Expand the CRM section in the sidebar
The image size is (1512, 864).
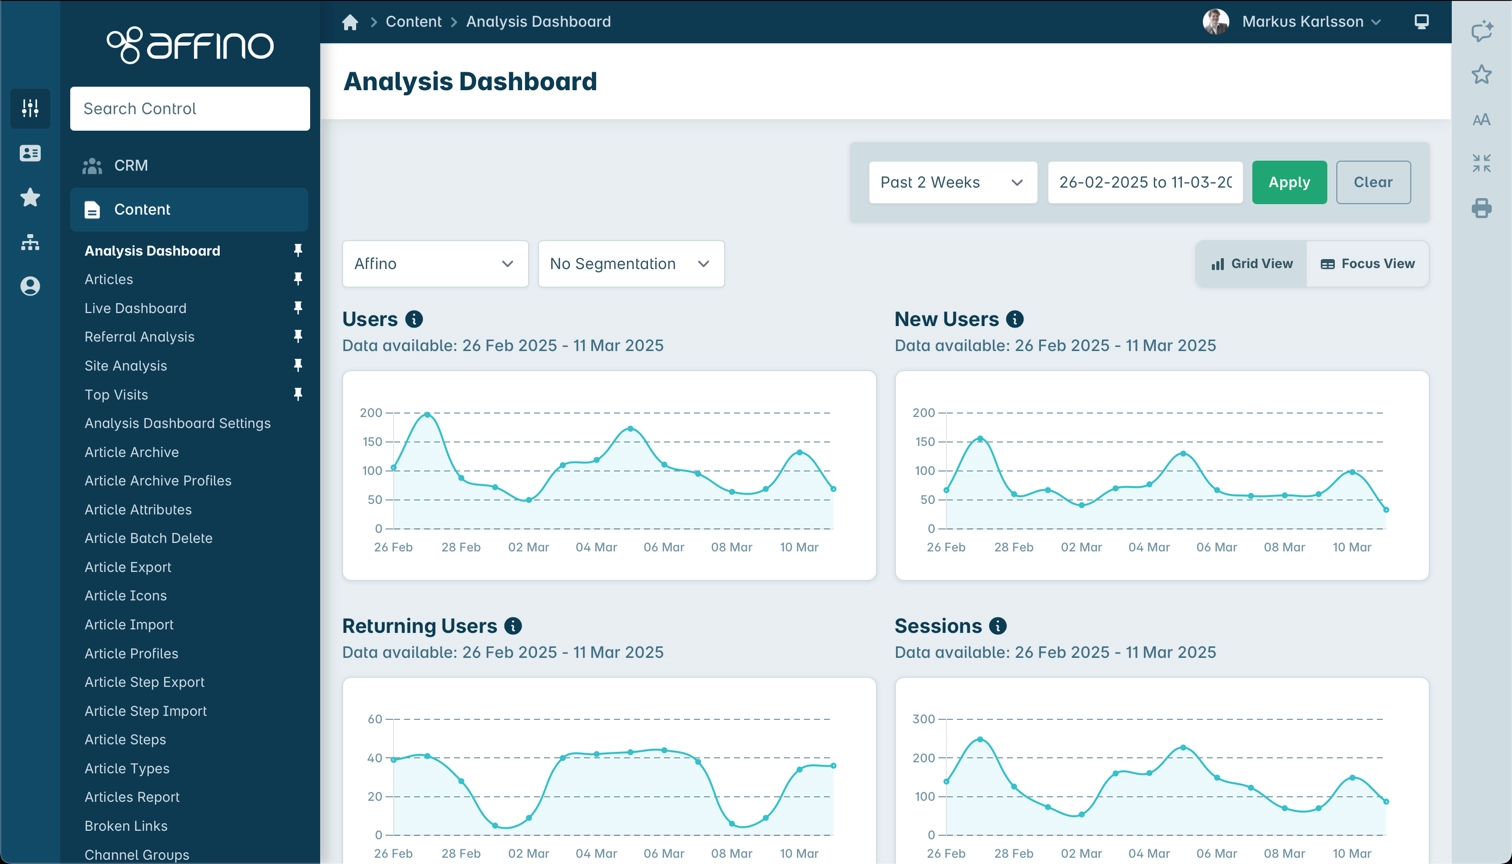click(x=189, y=165)
